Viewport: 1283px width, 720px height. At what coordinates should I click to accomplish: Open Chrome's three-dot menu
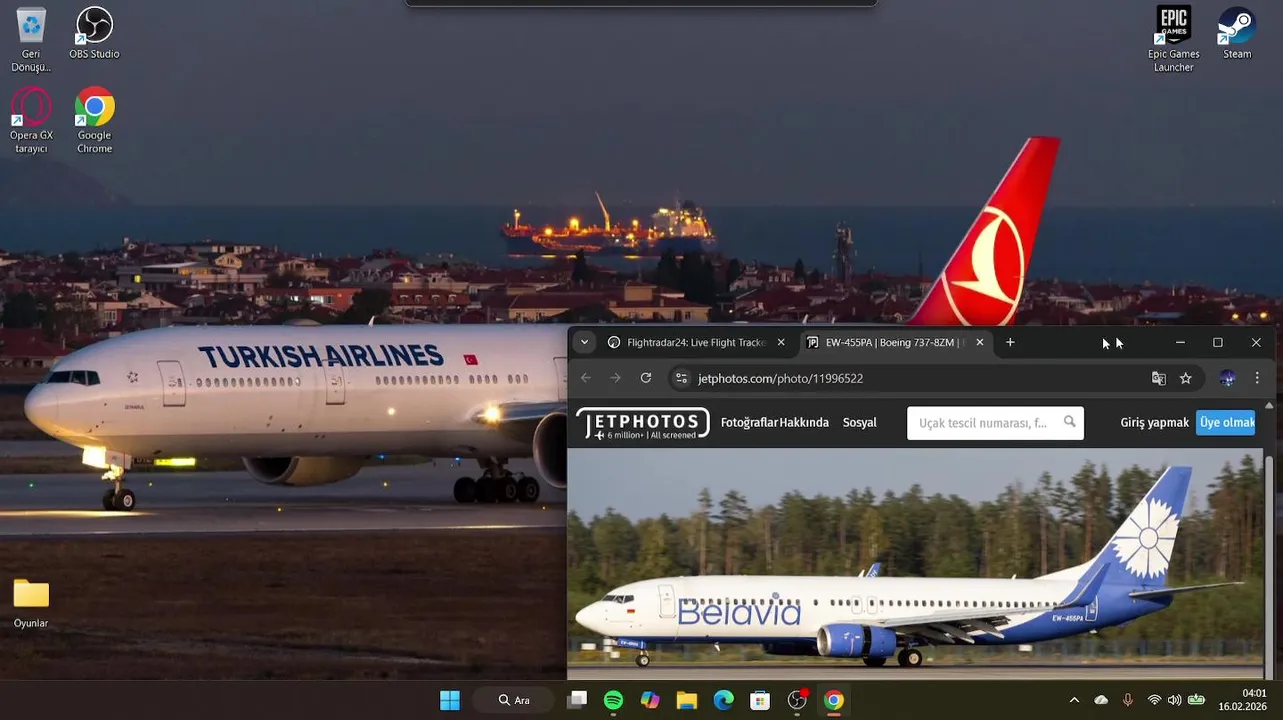point(1257,378)
